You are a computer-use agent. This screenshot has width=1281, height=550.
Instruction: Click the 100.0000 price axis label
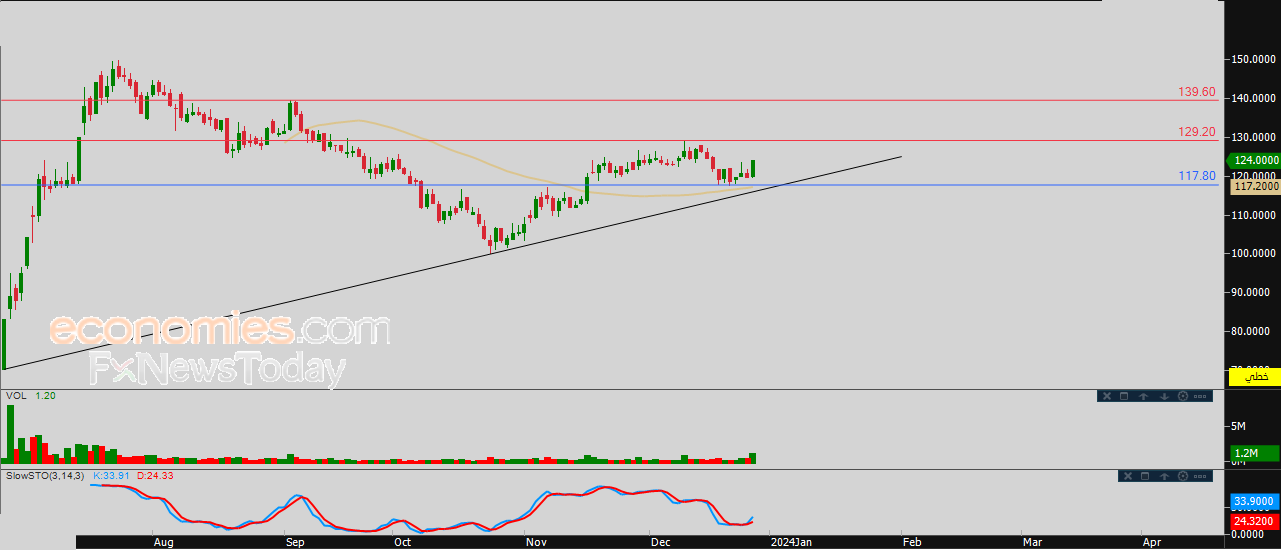pos(1254,253)
